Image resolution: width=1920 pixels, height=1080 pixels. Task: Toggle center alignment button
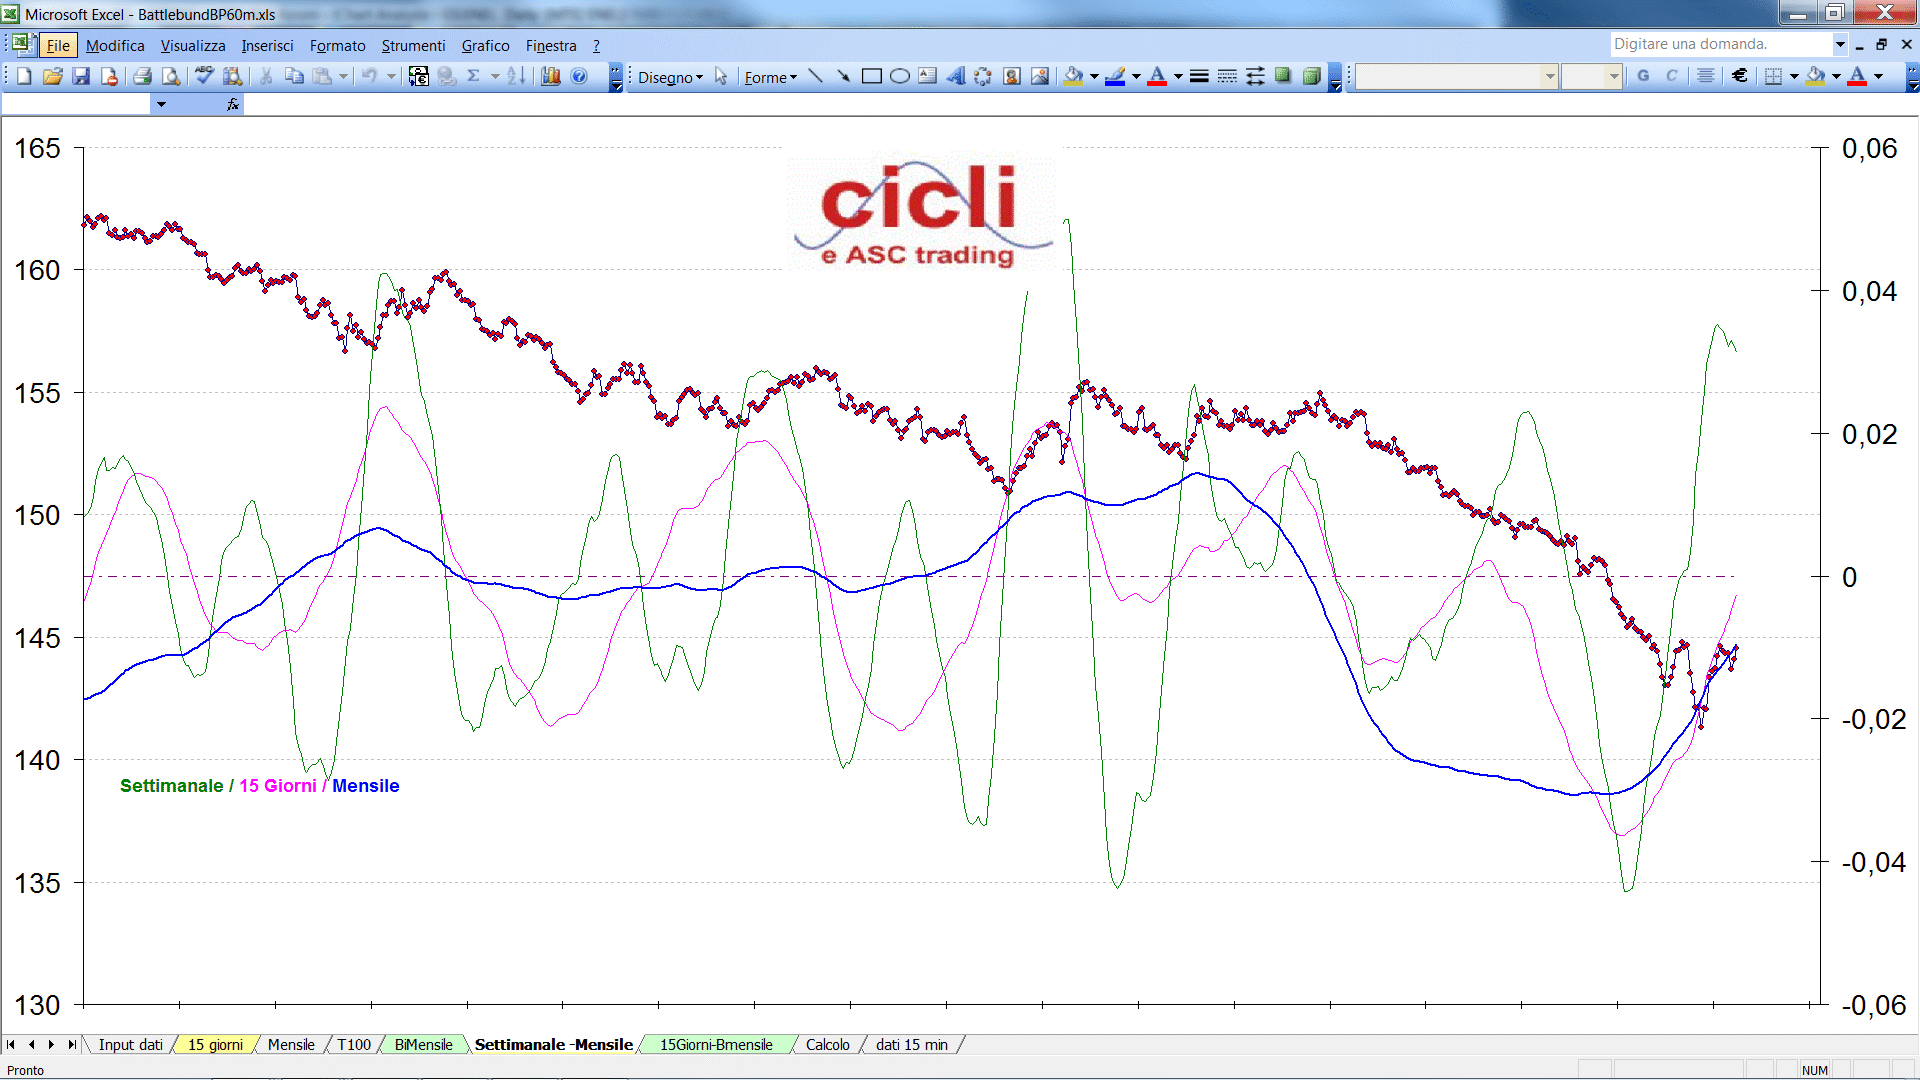(1706, 76)
